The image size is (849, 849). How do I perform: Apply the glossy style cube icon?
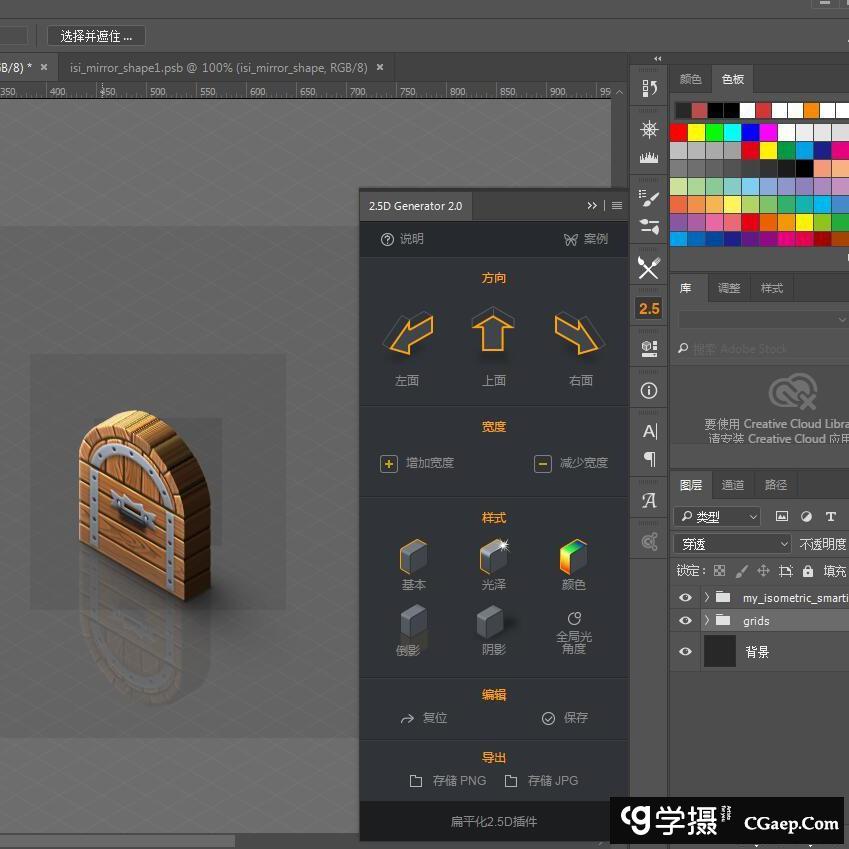click(x=493, y=557)
